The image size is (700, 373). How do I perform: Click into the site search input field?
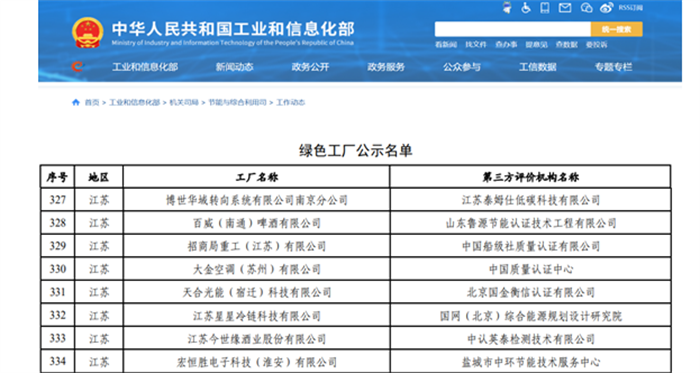pyautogui.click(x=512, y=29)
